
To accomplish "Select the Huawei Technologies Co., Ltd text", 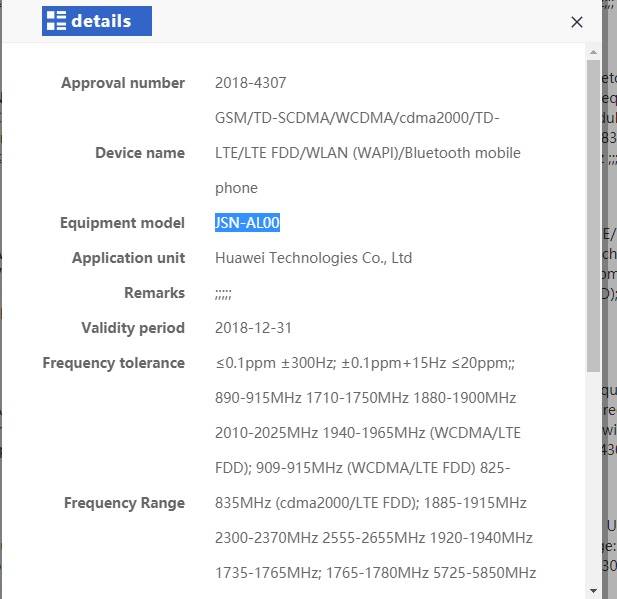I will coord(313,258).
